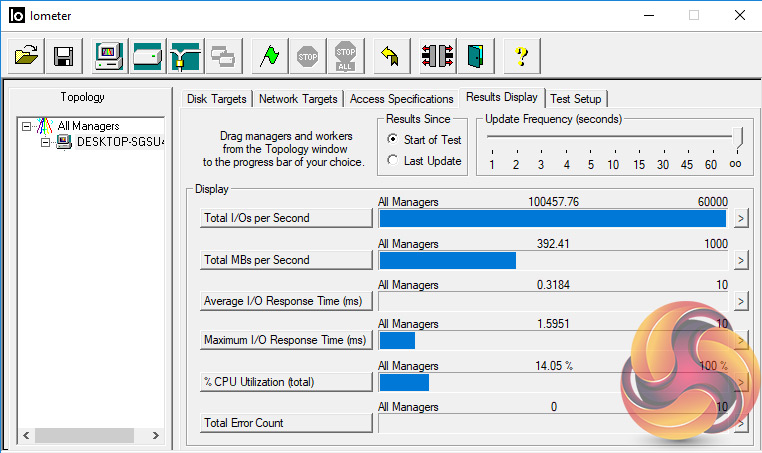The image size is (762, 453).
Task: Switch to the Disk Targets tab
Action: click(217, 99)
